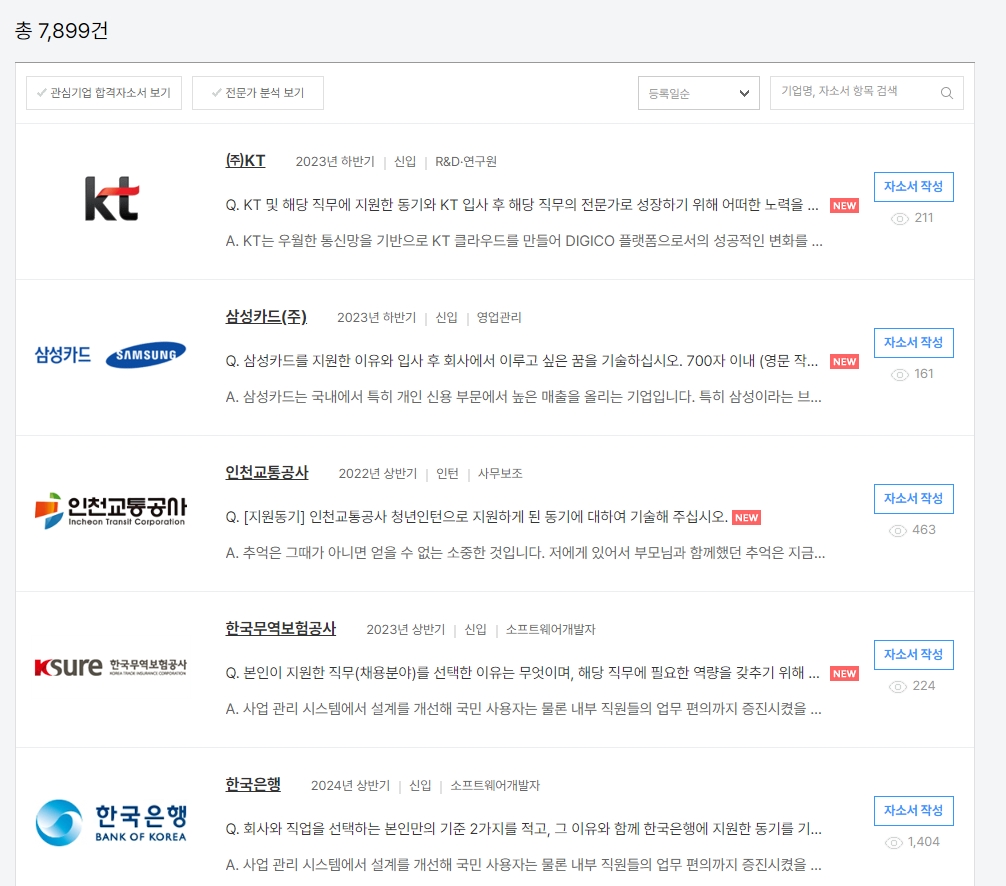
Task: Click 소프트웨어개발자 label in 한국무역보험공사 row
Action: (x=550, y=629)
